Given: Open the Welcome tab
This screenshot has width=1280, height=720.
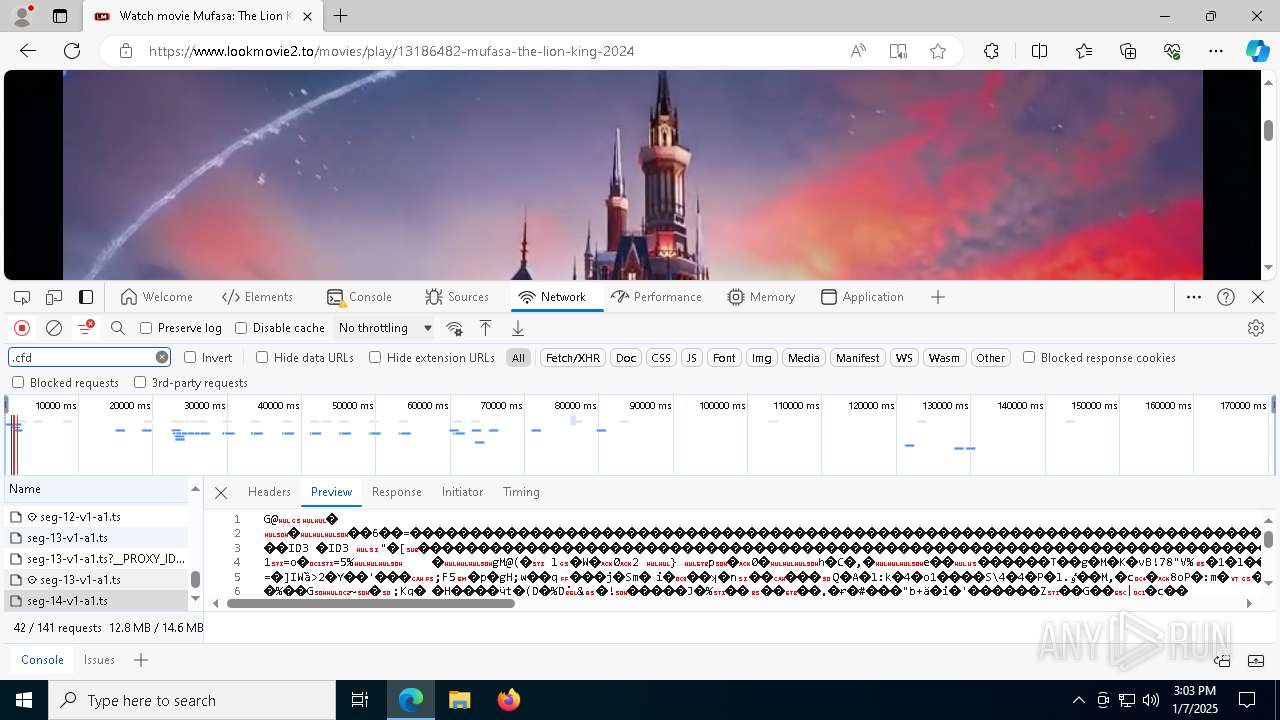Looking at the screenshot, I should point(156,297).
